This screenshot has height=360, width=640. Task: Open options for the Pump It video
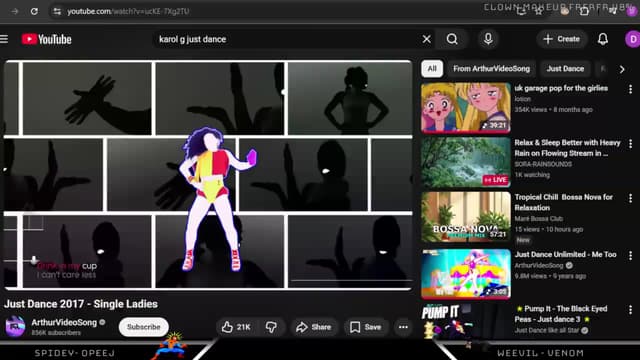631,310
